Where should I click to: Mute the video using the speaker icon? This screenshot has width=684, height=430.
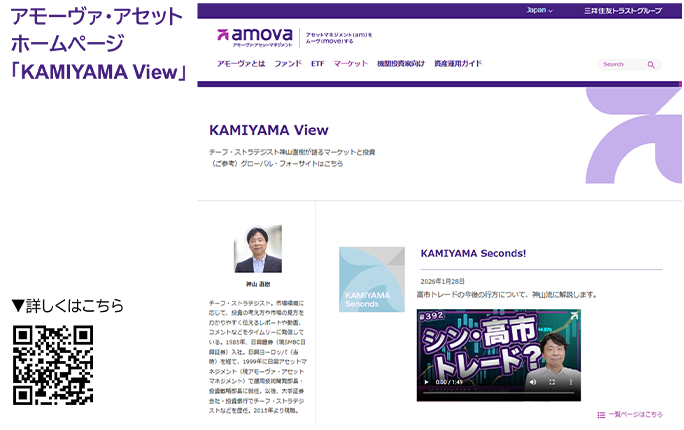click(x=531, y=382)
